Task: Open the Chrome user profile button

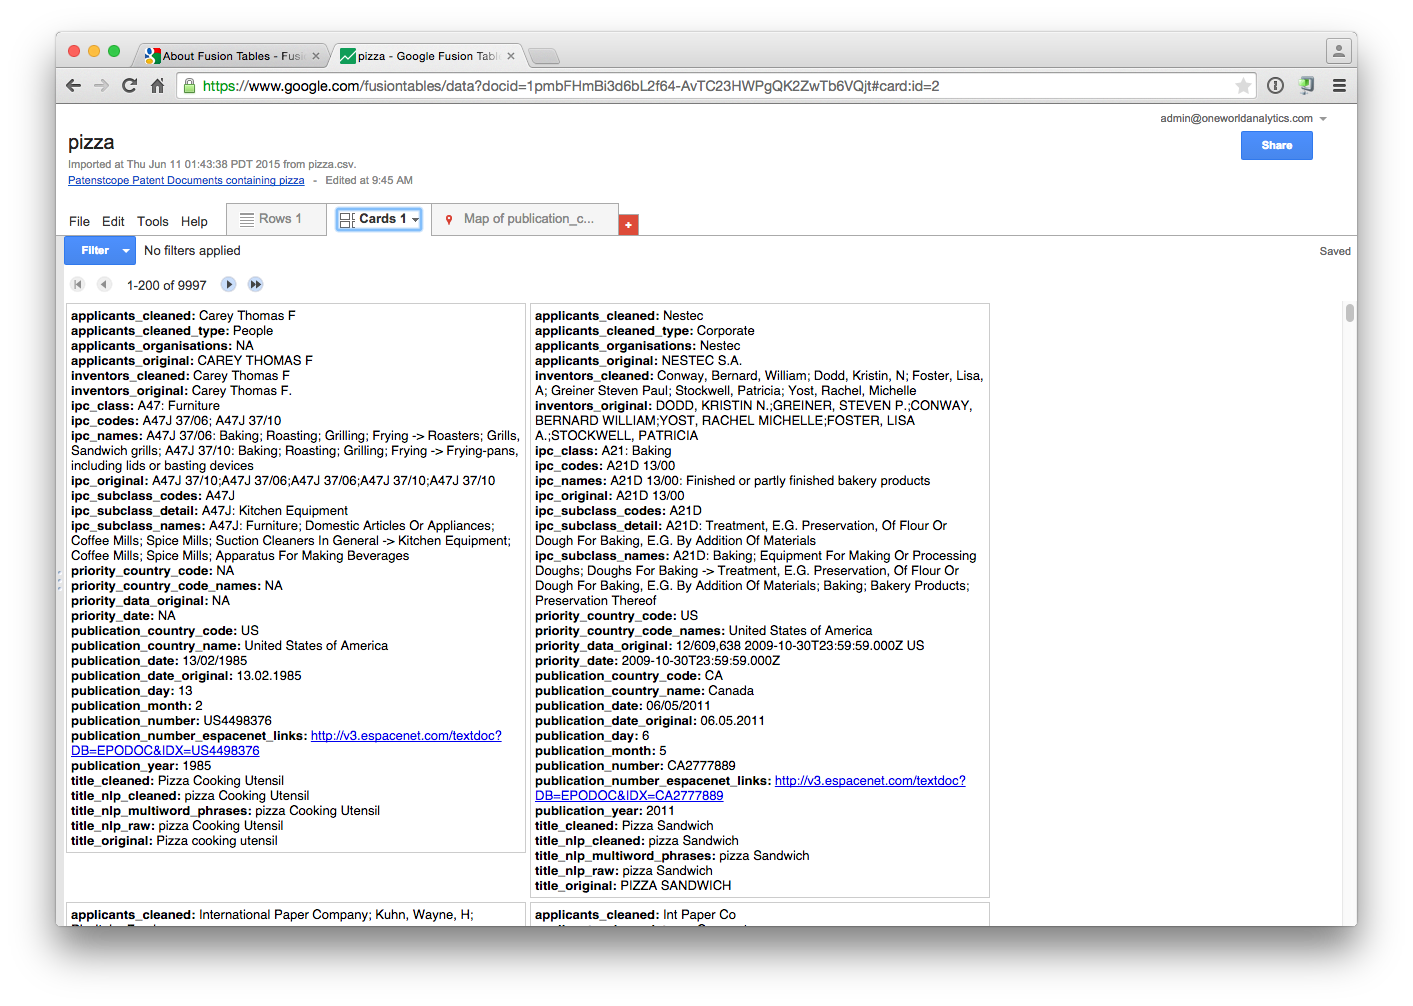Action: click(x=1338, y=50)
